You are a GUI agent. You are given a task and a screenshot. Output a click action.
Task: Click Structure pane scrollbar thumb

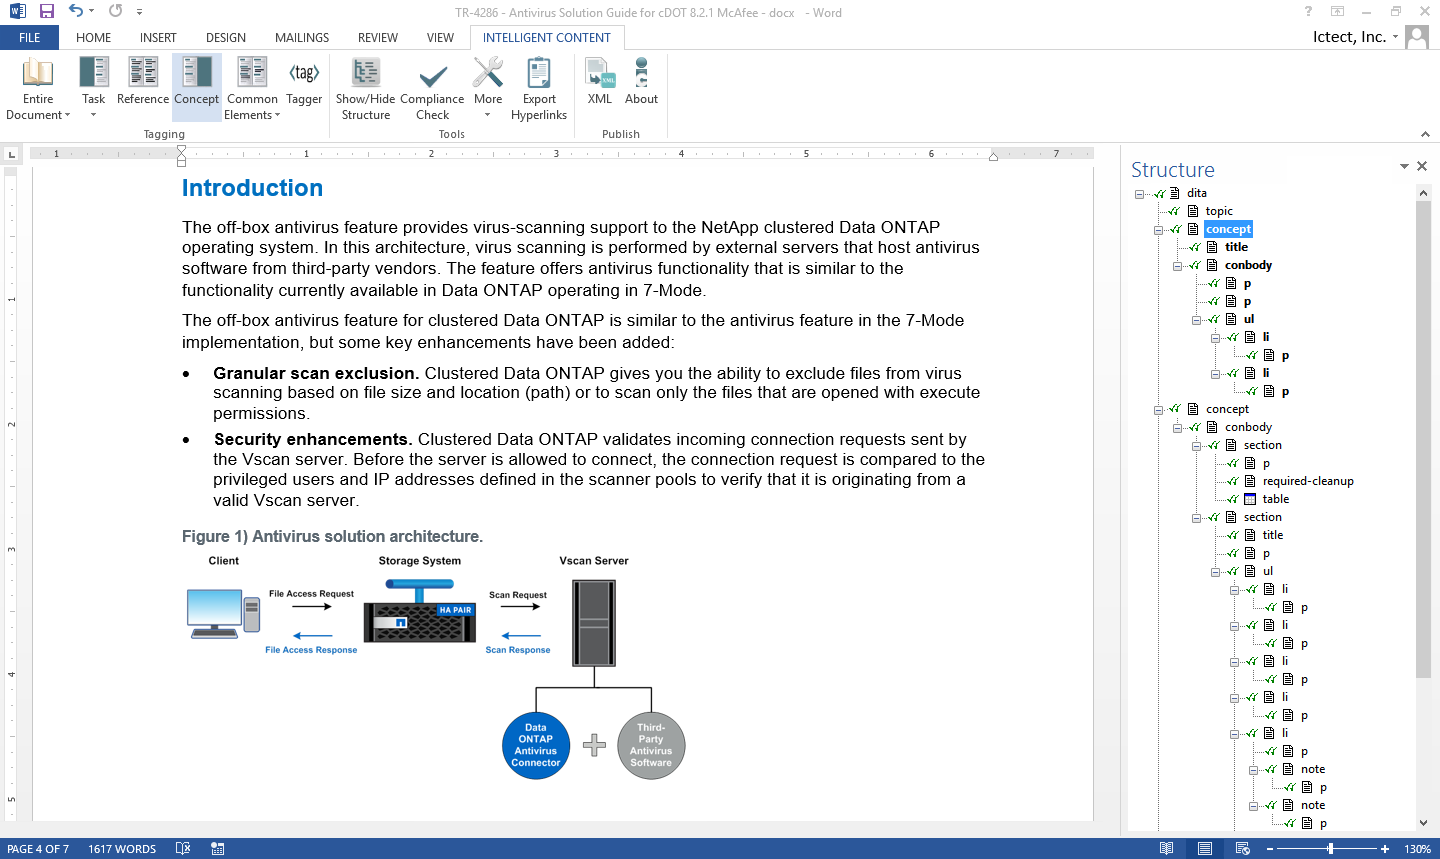click(x=1423, y=440)
